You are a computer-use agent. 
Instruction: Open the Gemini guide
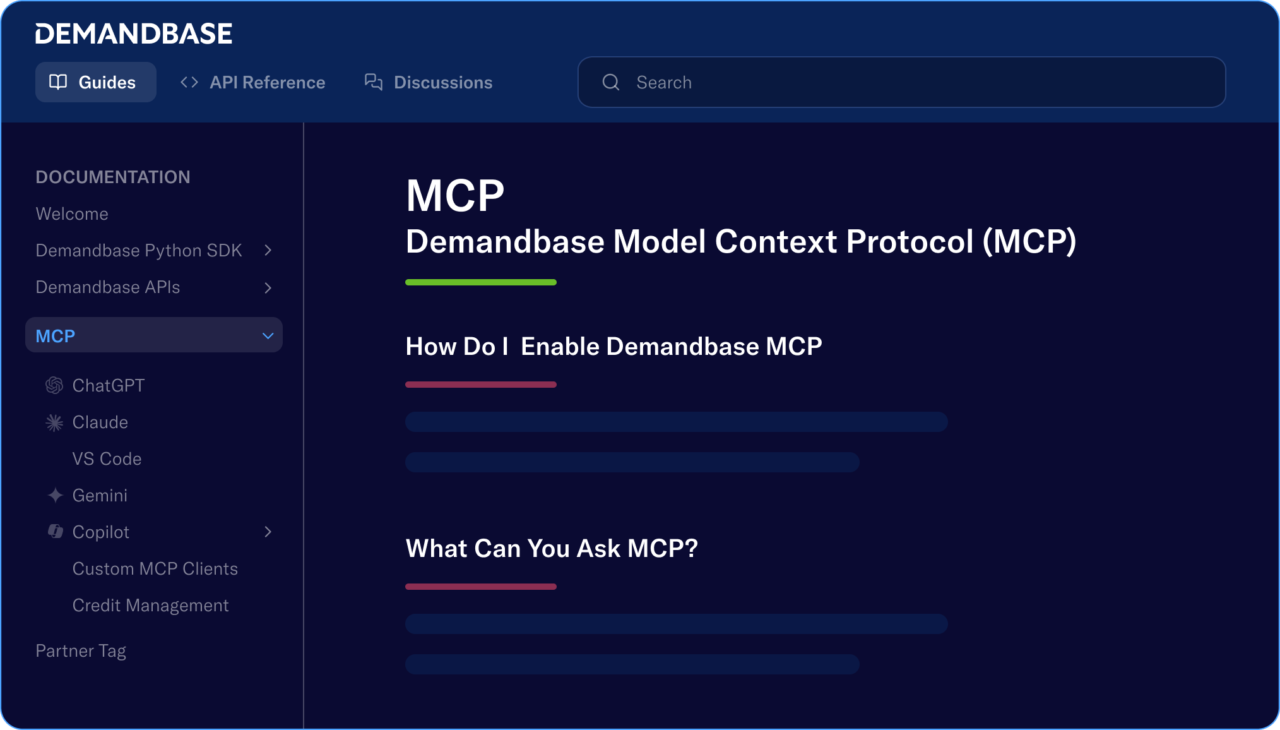click(100, 495)
